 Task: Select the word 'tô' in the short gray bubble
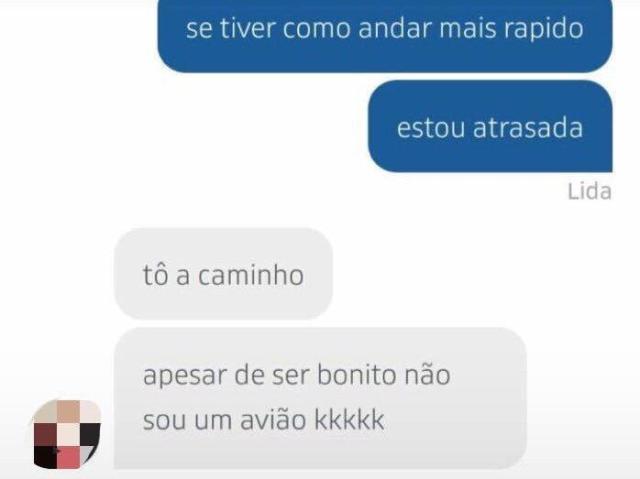coord(156,275)
